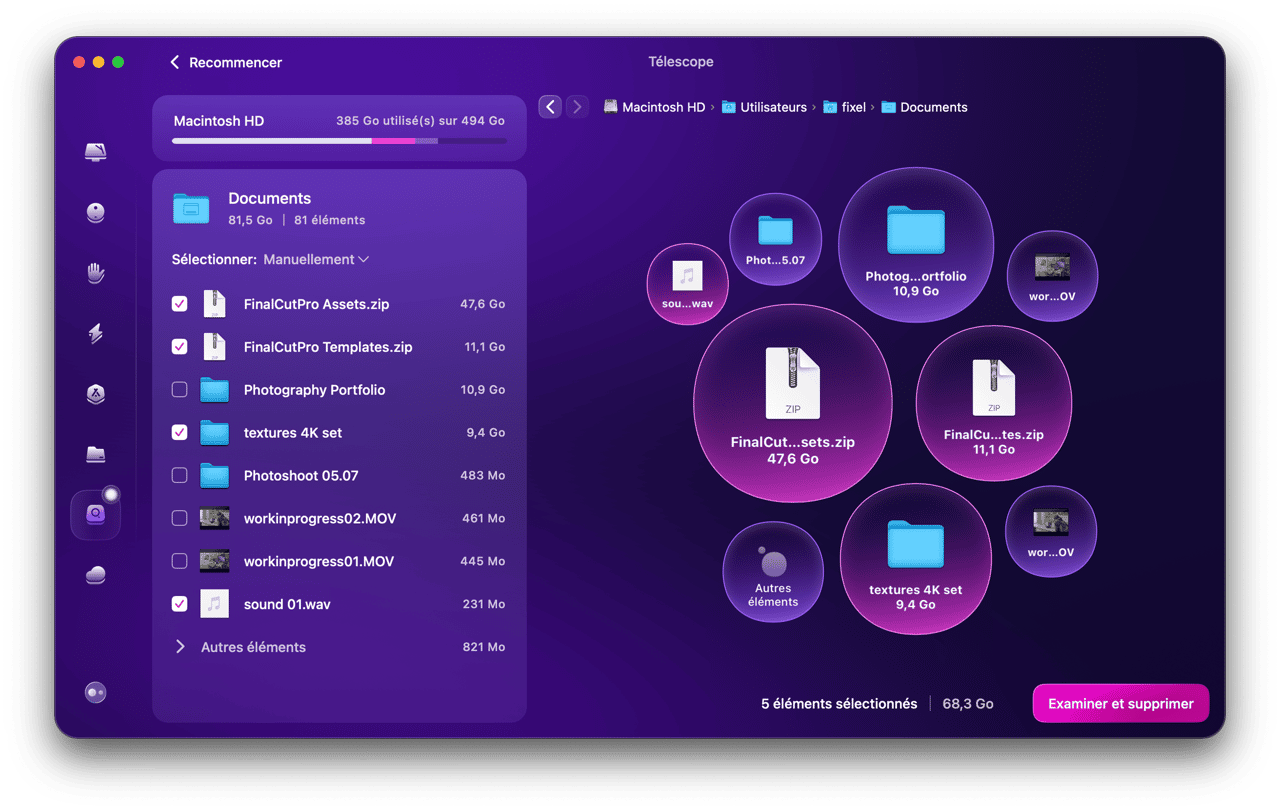Image resolution: width=1280 pixels, height=810 pixels.
Task: Click Recommencer to restart the scan
Action: coord(226,62)
